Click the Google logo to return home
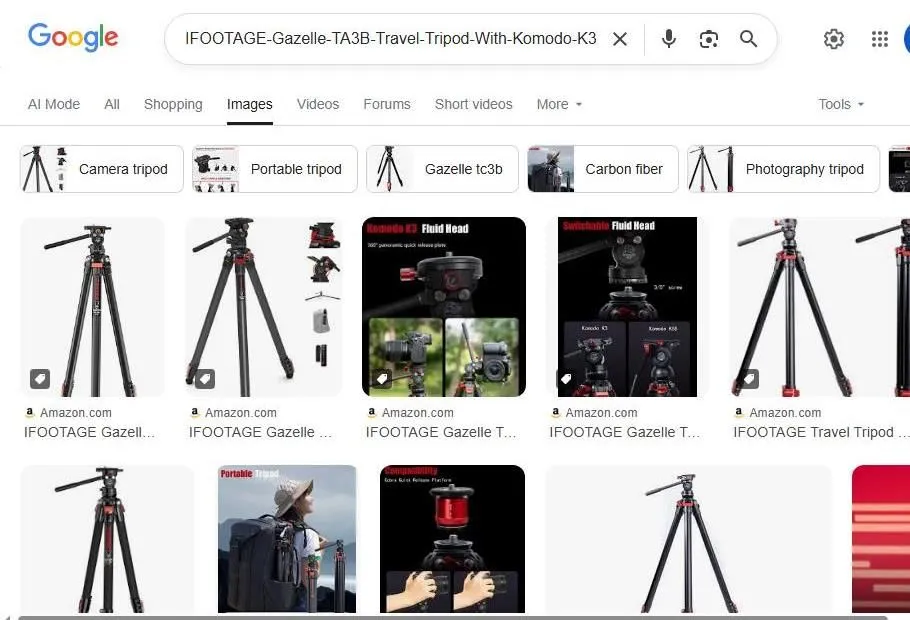The width and height of the screenshot is (910, 620). (73, 37)
